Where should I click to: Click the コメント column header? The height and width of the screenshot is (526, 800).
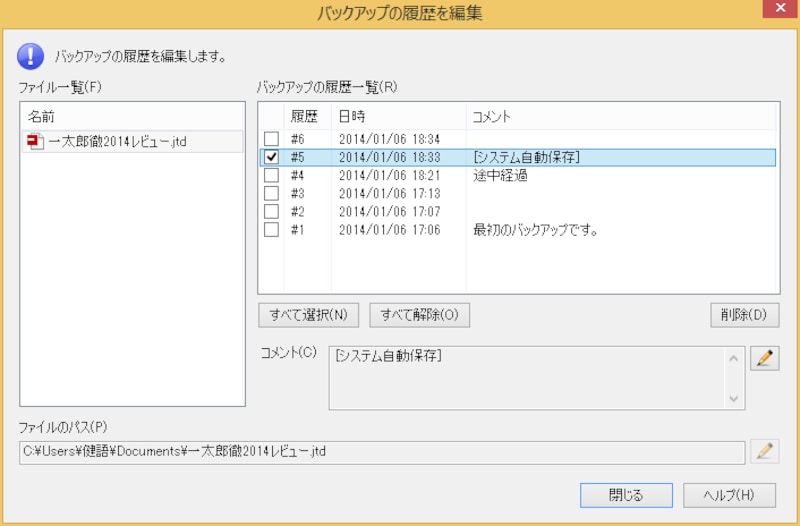(x=620, y=116)
